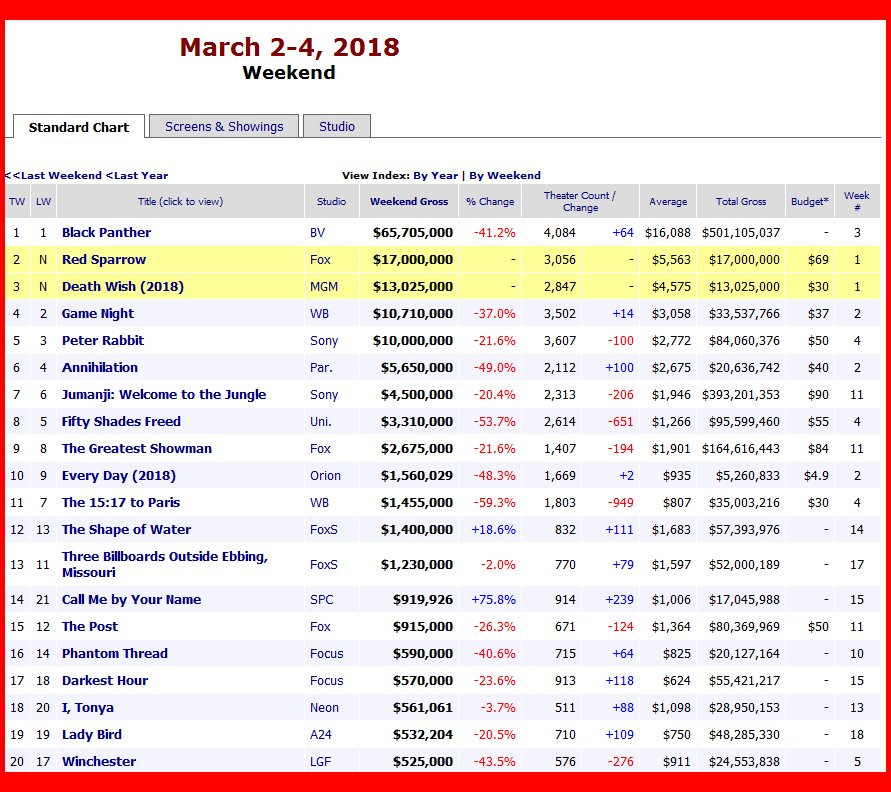Image resolution: width=891 pixels, height=792 pixels.
Task: Sort by Studio column header
Action: 331,201
